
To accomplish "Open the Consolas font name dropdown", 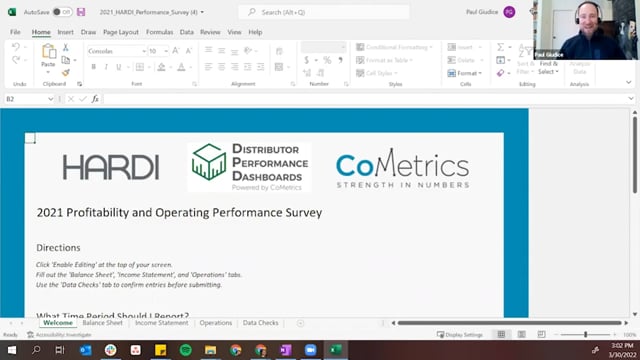I will point(144,51).
